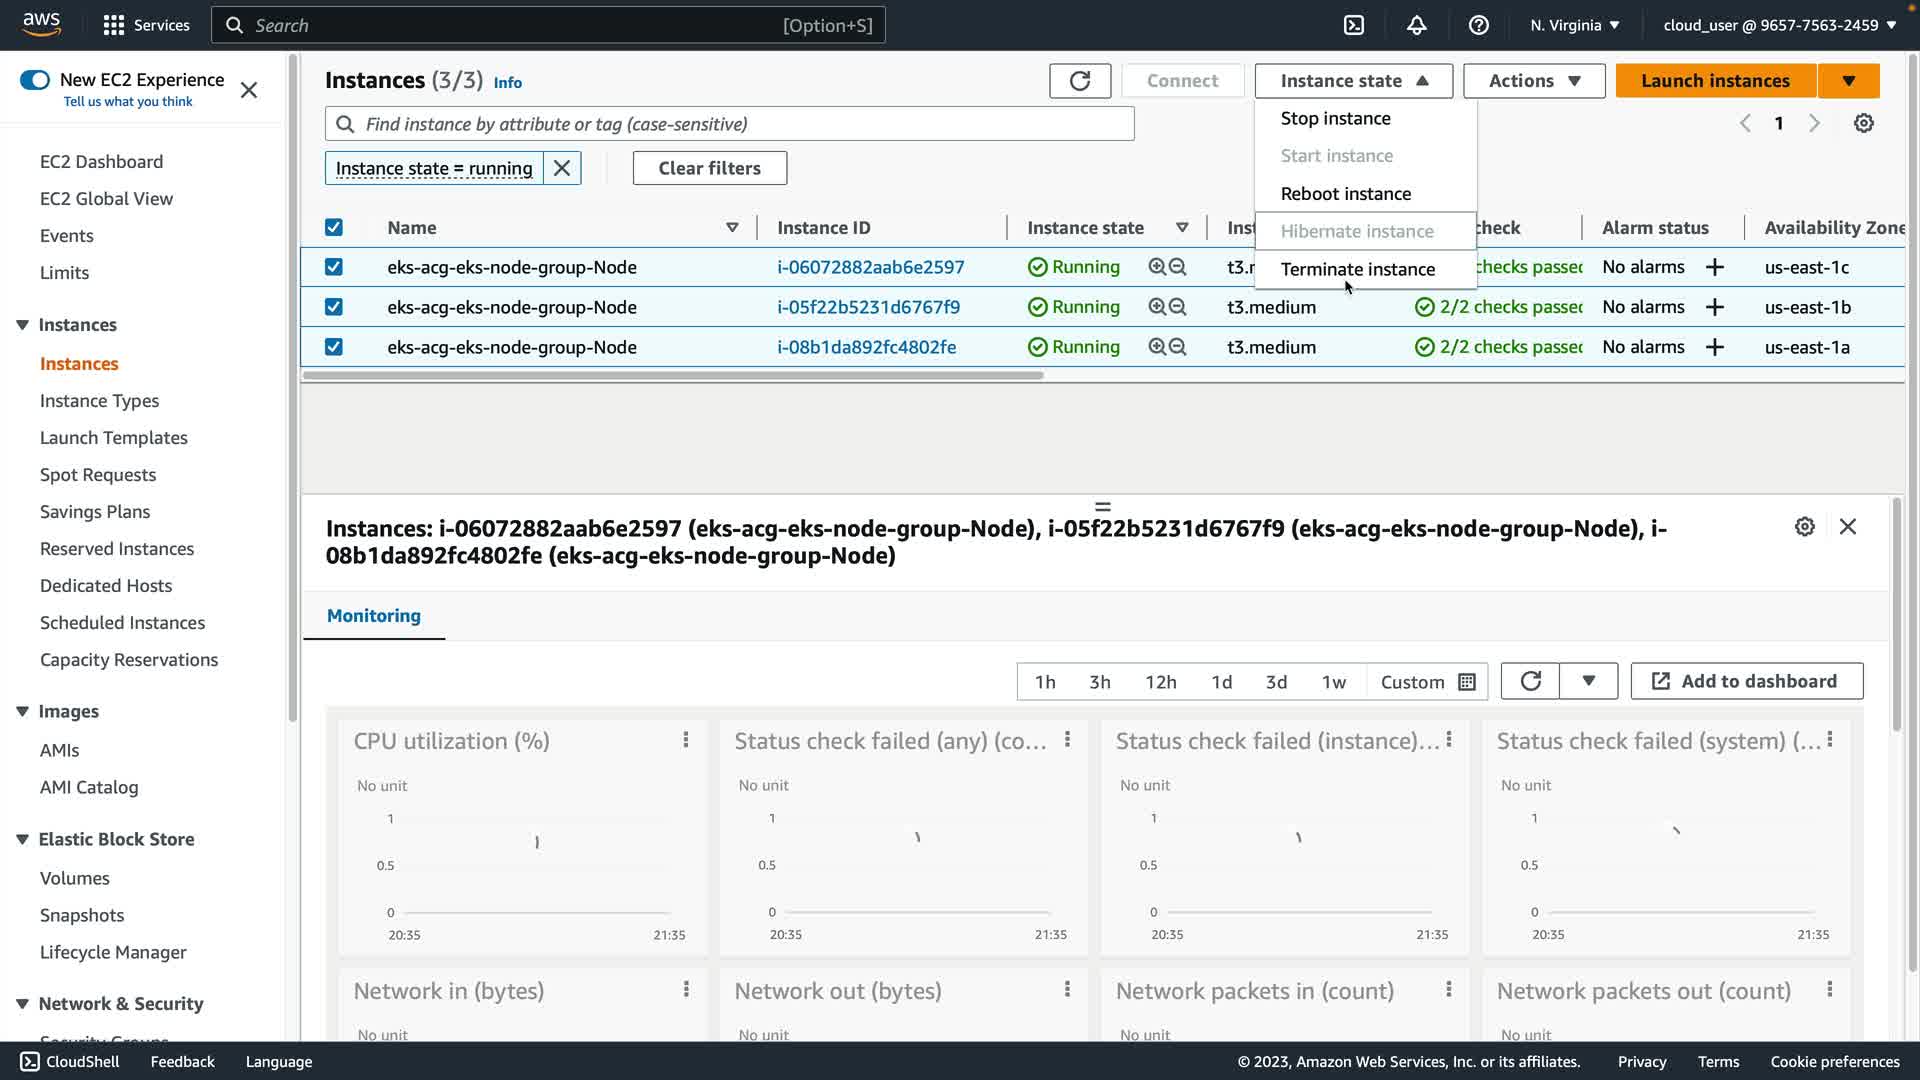Select Reboot instance menu option

click(x=1345, y=194)
